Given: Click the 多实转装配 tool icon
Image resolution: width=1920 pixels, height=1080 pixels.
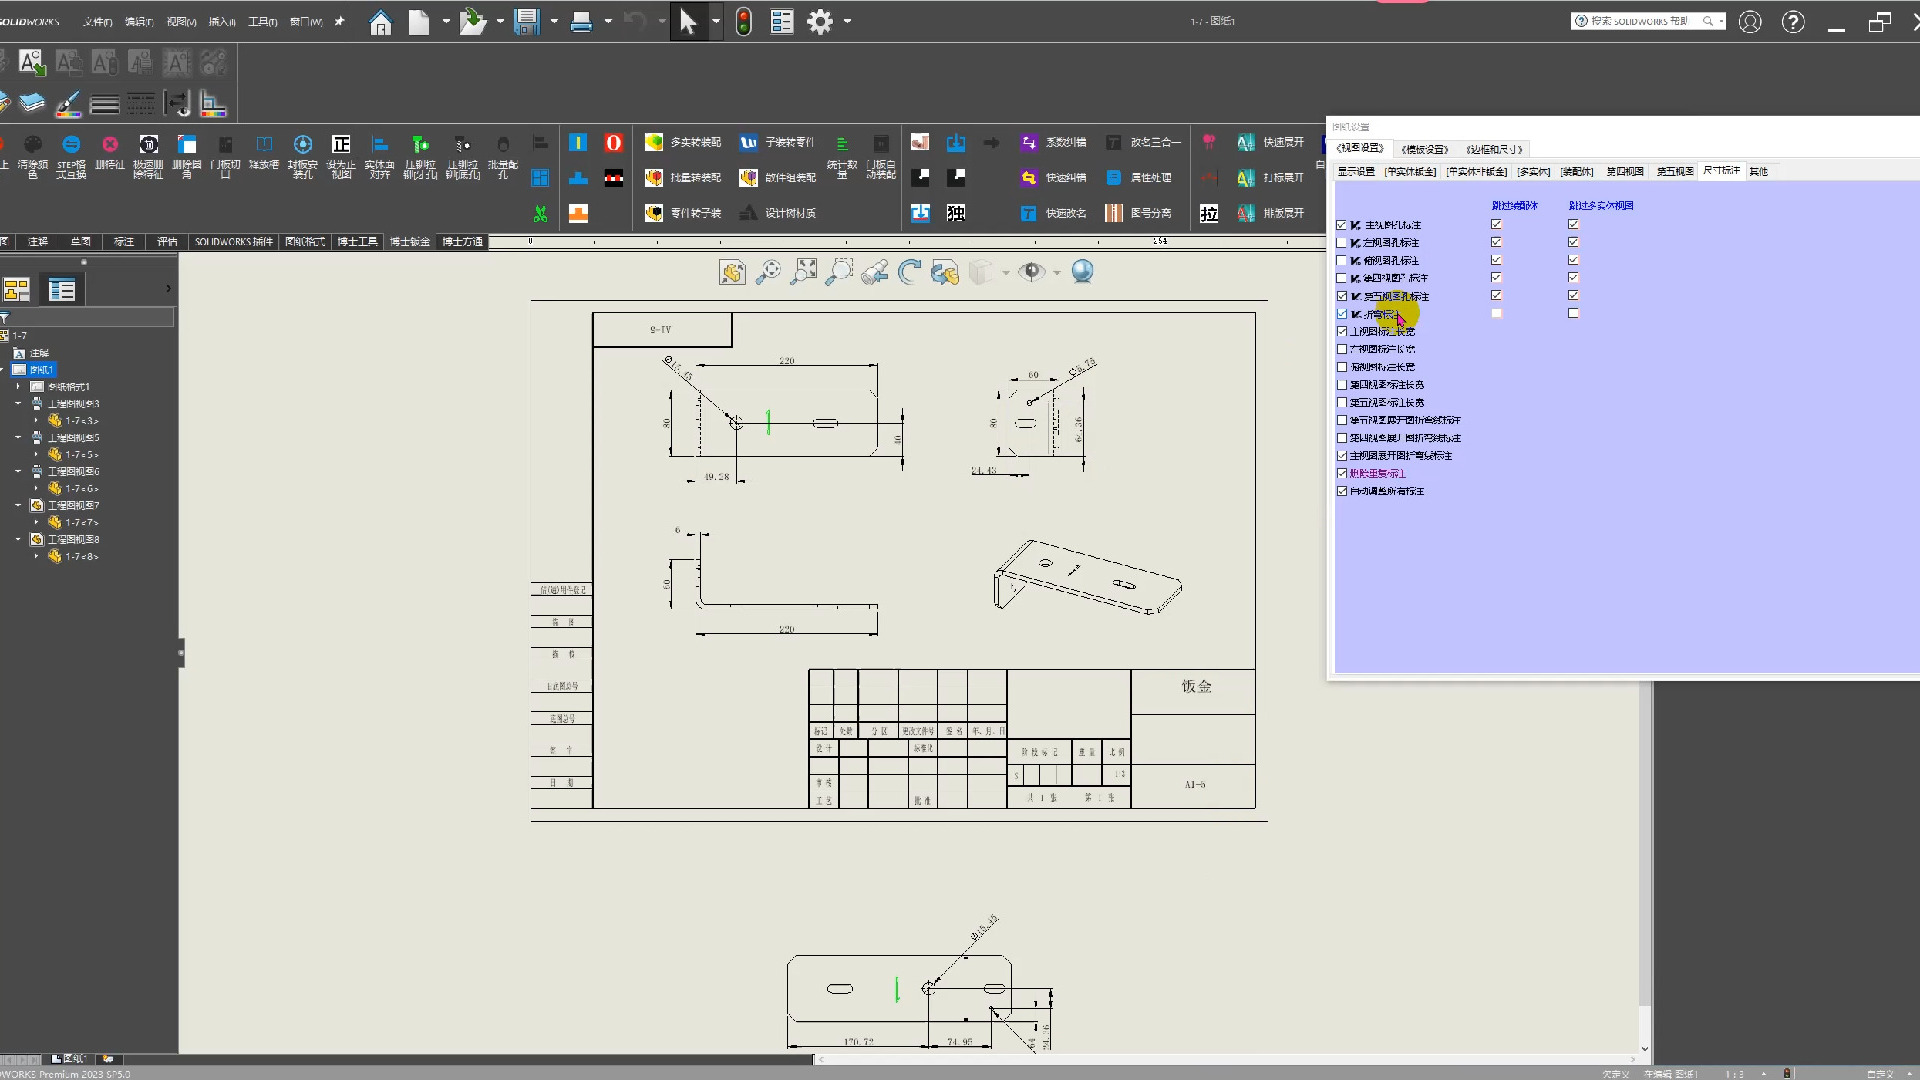Looking at the screenshot, I should (x=654, y=142).
